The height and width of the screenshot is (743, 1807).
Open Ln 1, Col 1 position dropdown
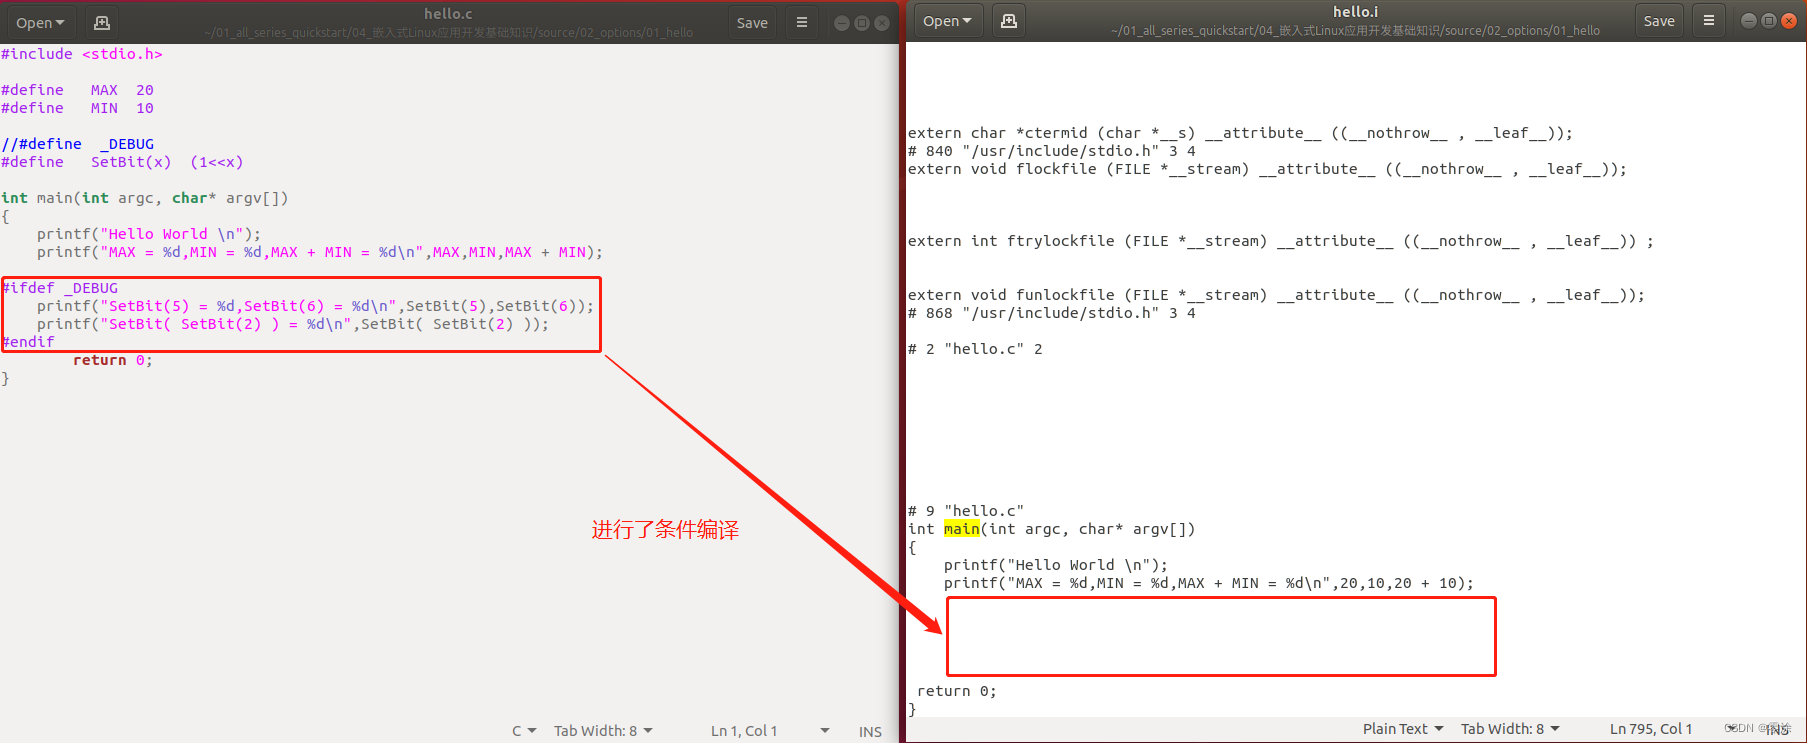[x=770, y=731]
